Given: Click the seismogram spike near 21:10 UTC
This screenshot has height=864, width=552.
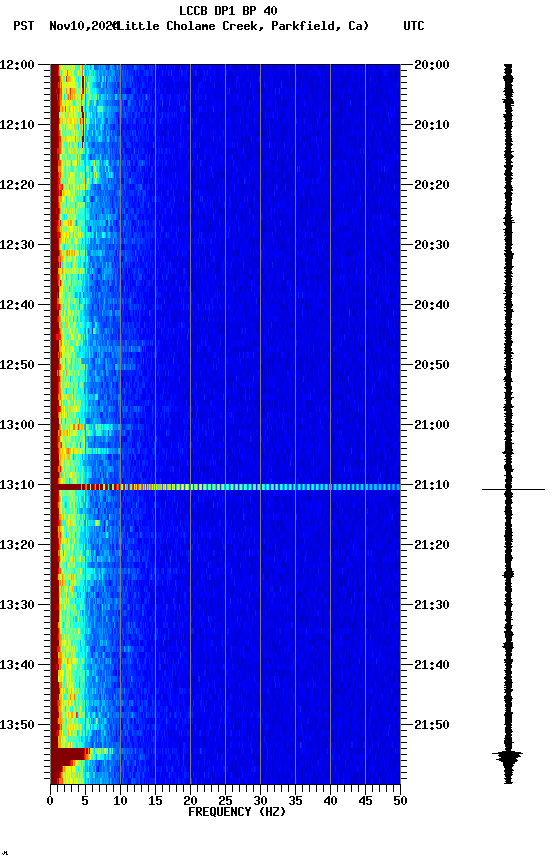Looking at the screenshot, I should click(513, 489).
